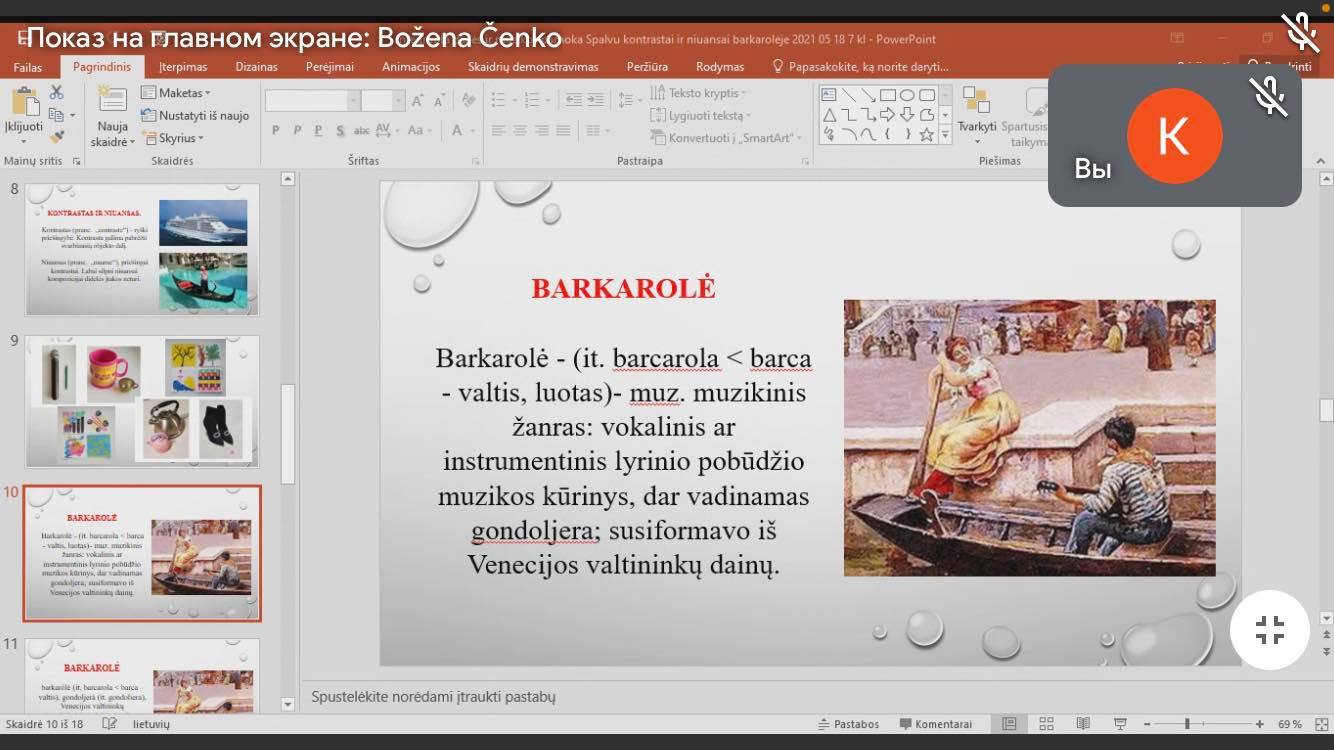Toggle bold formatting P button

(275, 130)
